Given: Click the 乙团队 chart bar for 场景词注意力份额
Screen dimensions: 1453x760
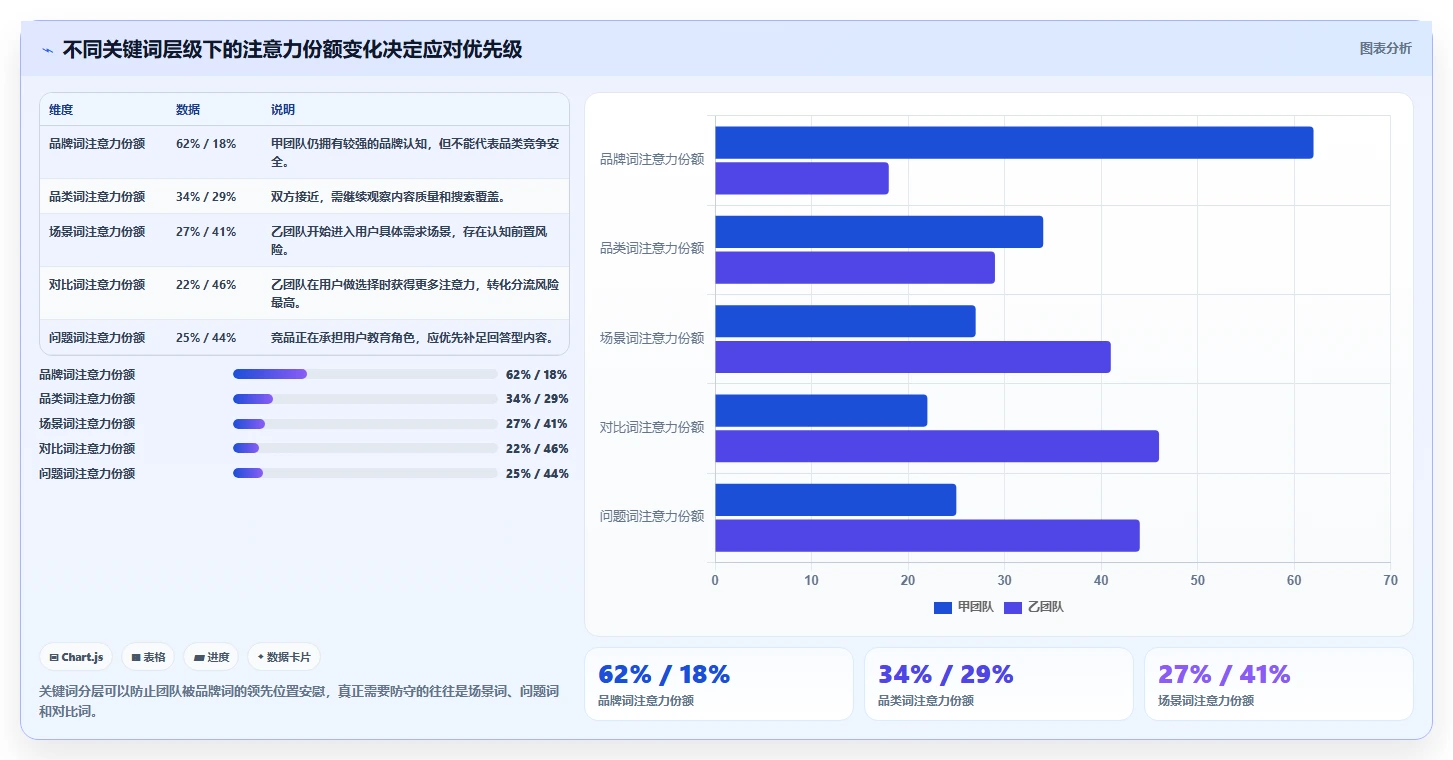Looking at the screenshot, I should 913,357.
